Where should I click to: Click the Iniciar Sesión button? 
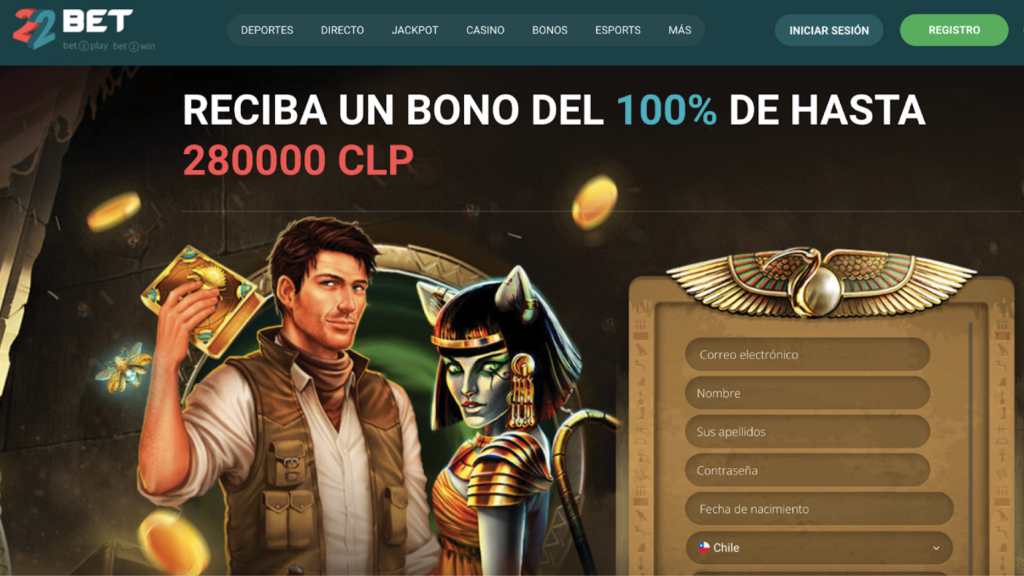point(829,30)
